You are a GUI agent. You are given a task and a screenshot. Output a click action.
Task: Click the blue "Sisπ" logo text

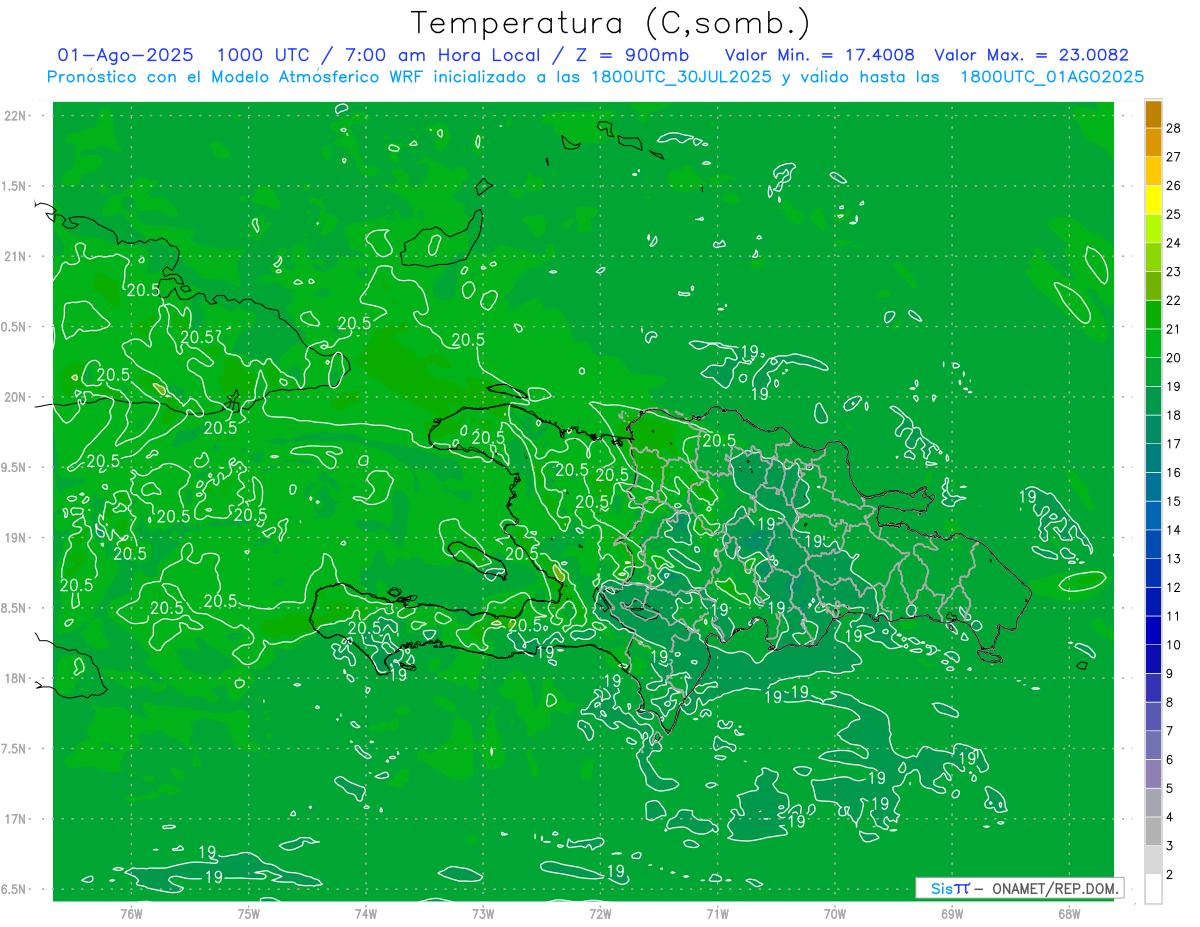950,888
